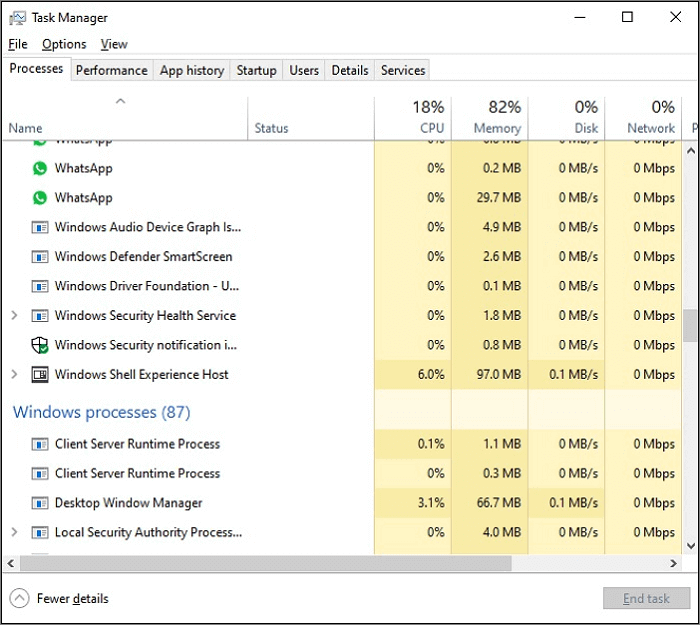
Task: Expand Windows Security Health Service row
Action: (x=14, y=316)
